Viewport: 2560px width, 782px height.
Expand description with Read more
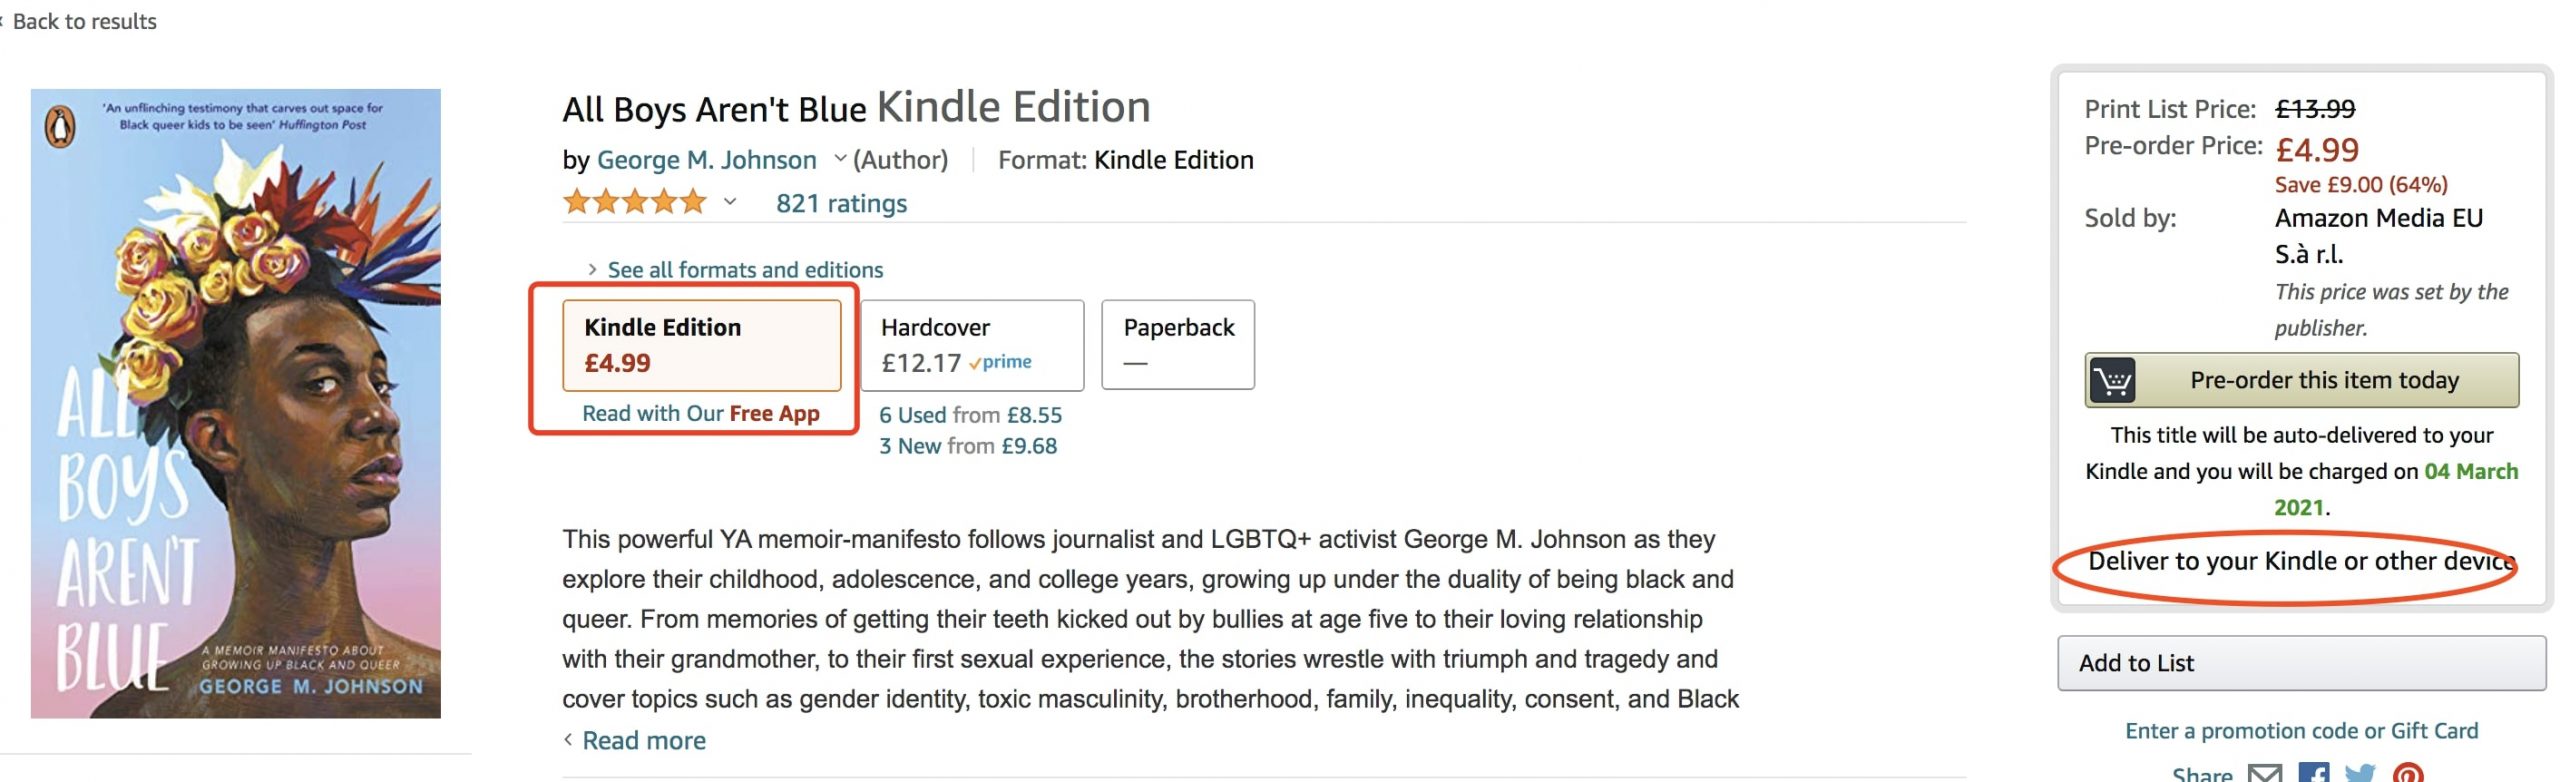(643, 741)
